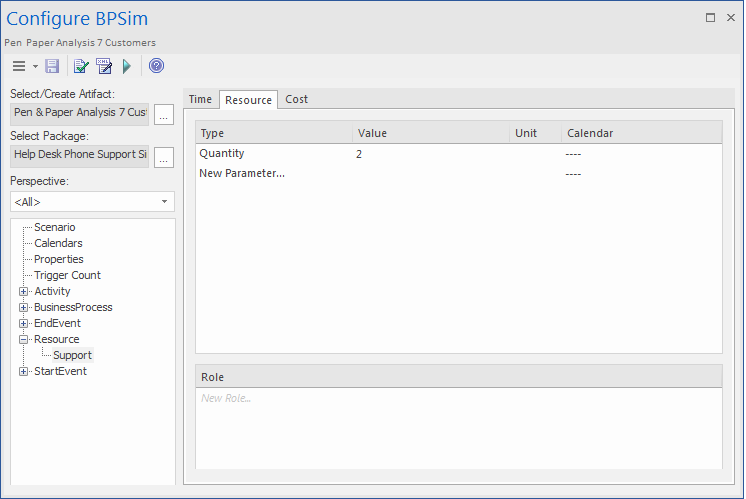The height and width of the screenshot is (499, 746).
Task: Expand the StartEvent tree node
Action: point(24,372)
